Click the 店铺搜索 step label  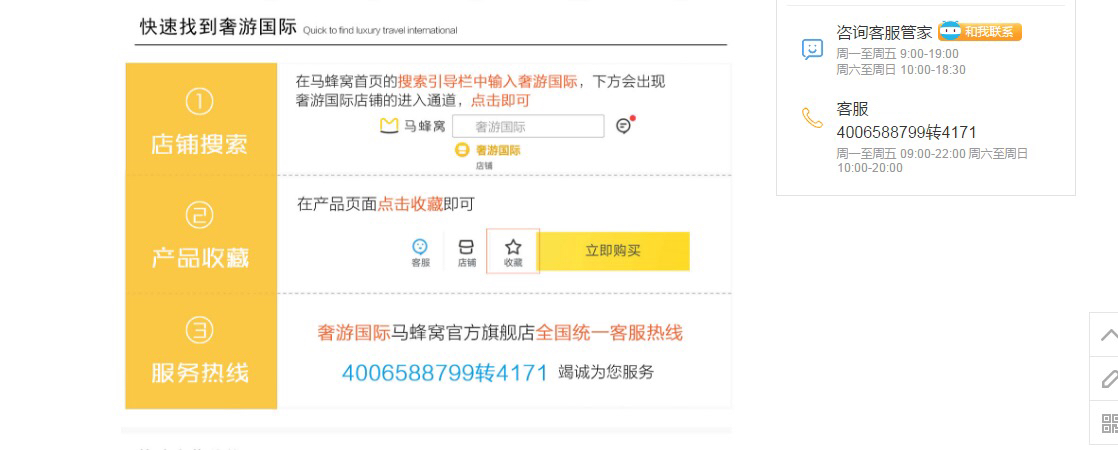(x=199, y=145)
